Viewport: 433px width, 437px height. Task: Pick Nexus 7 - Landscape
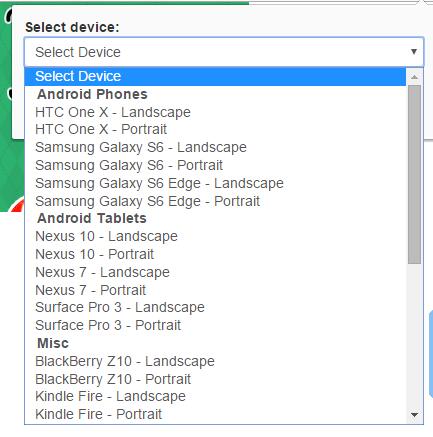(x=215, y=272)
